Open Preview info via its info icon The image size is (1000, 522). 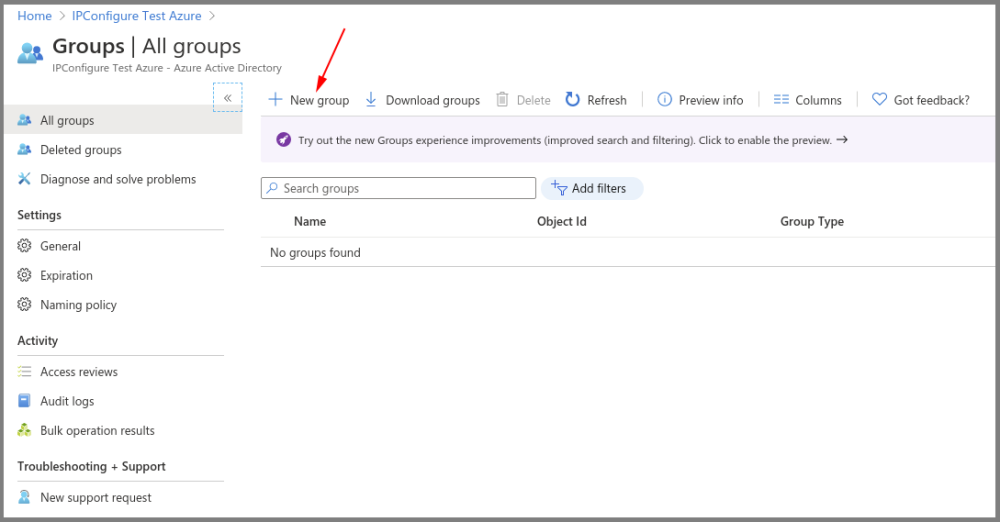665,100
